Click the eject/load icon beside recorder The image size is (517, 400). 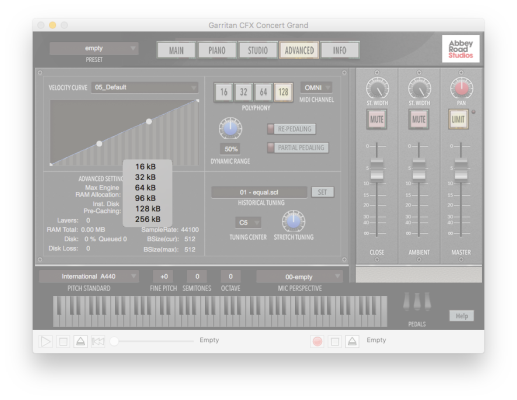pyautogui.click(x=352, y=341)
